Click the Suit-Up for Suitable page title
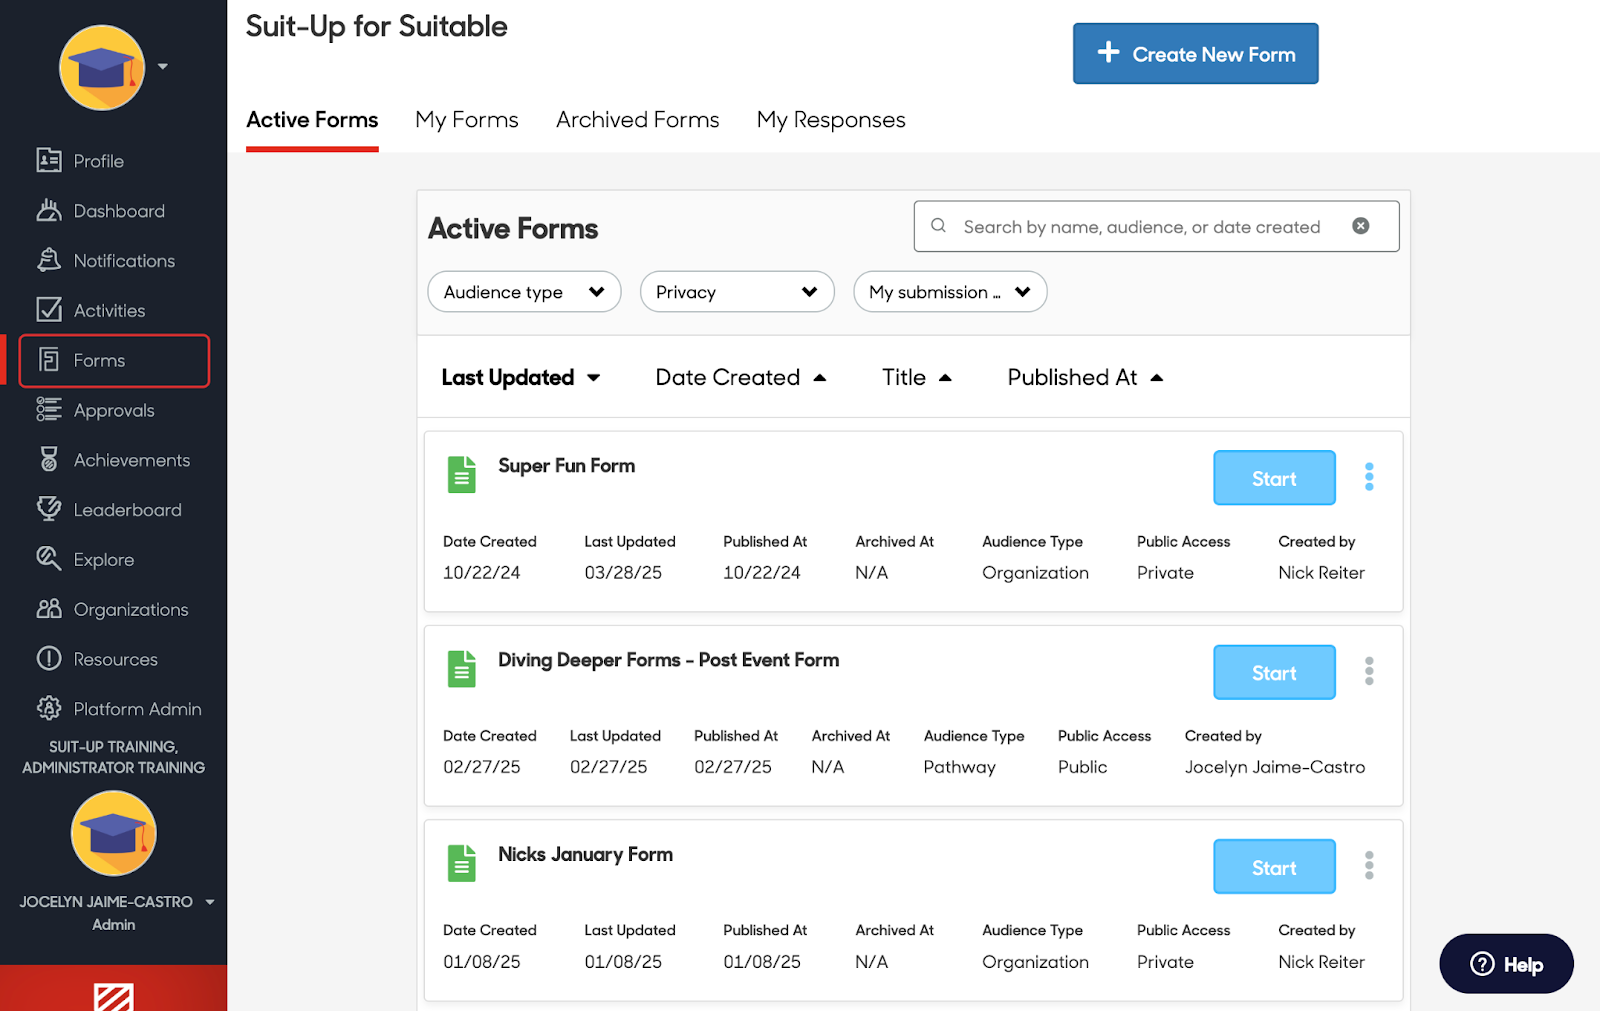This screenshot has width=1600, height=1011. pos(376,27)
